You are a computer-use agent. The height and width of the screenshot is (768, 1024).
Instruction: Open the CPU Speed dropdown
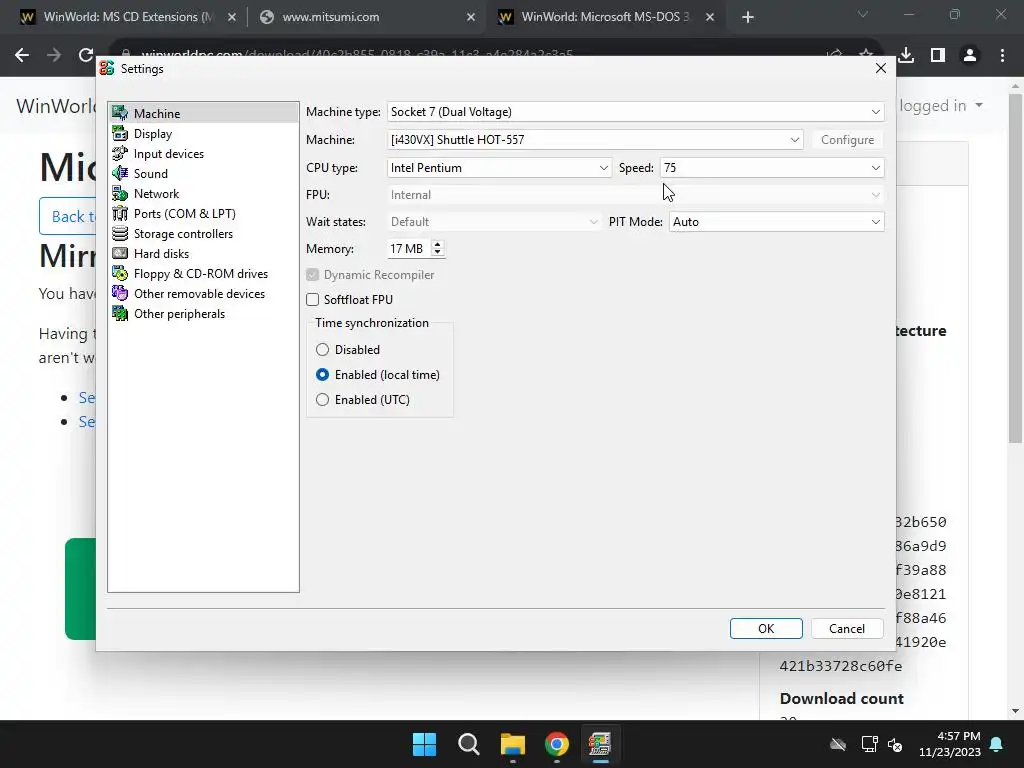click(772, 168)
